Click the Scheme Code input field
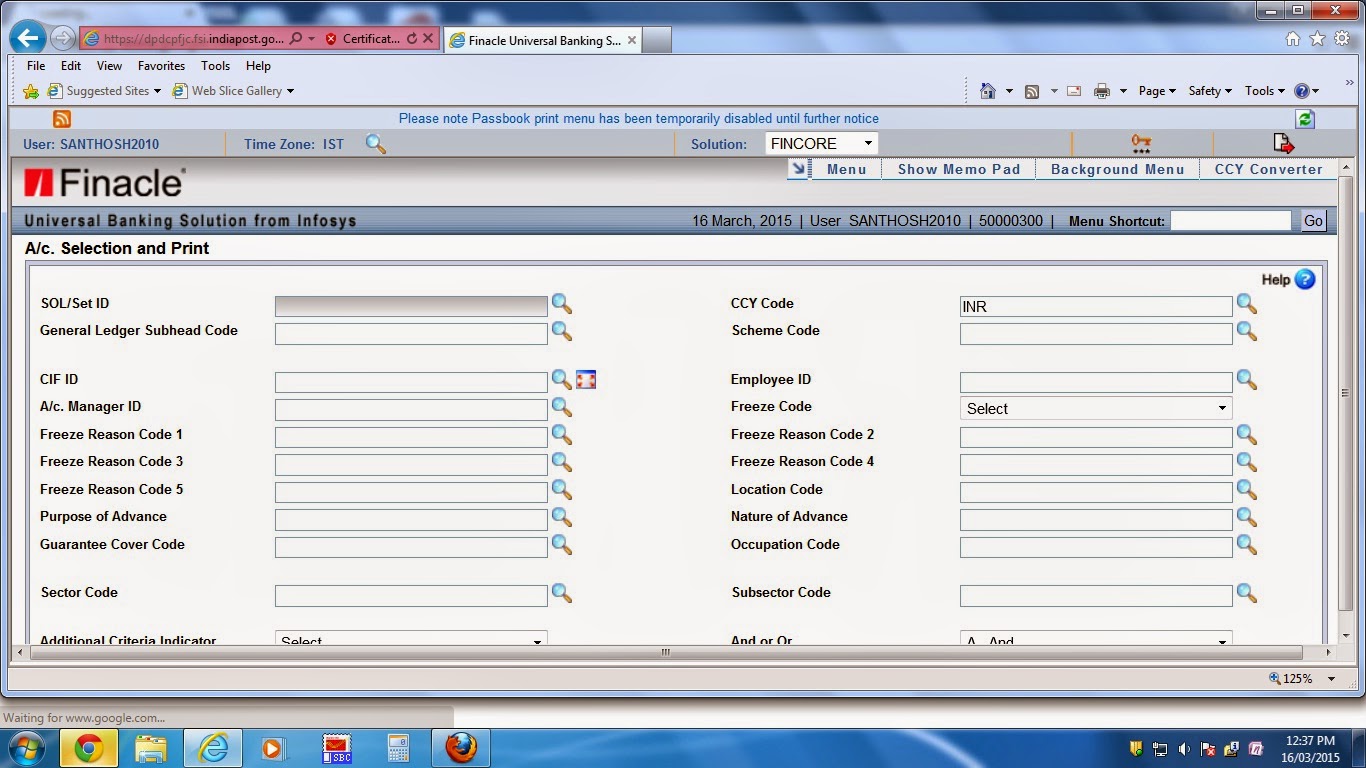1366x768 pixels. tap(1096, 334)
